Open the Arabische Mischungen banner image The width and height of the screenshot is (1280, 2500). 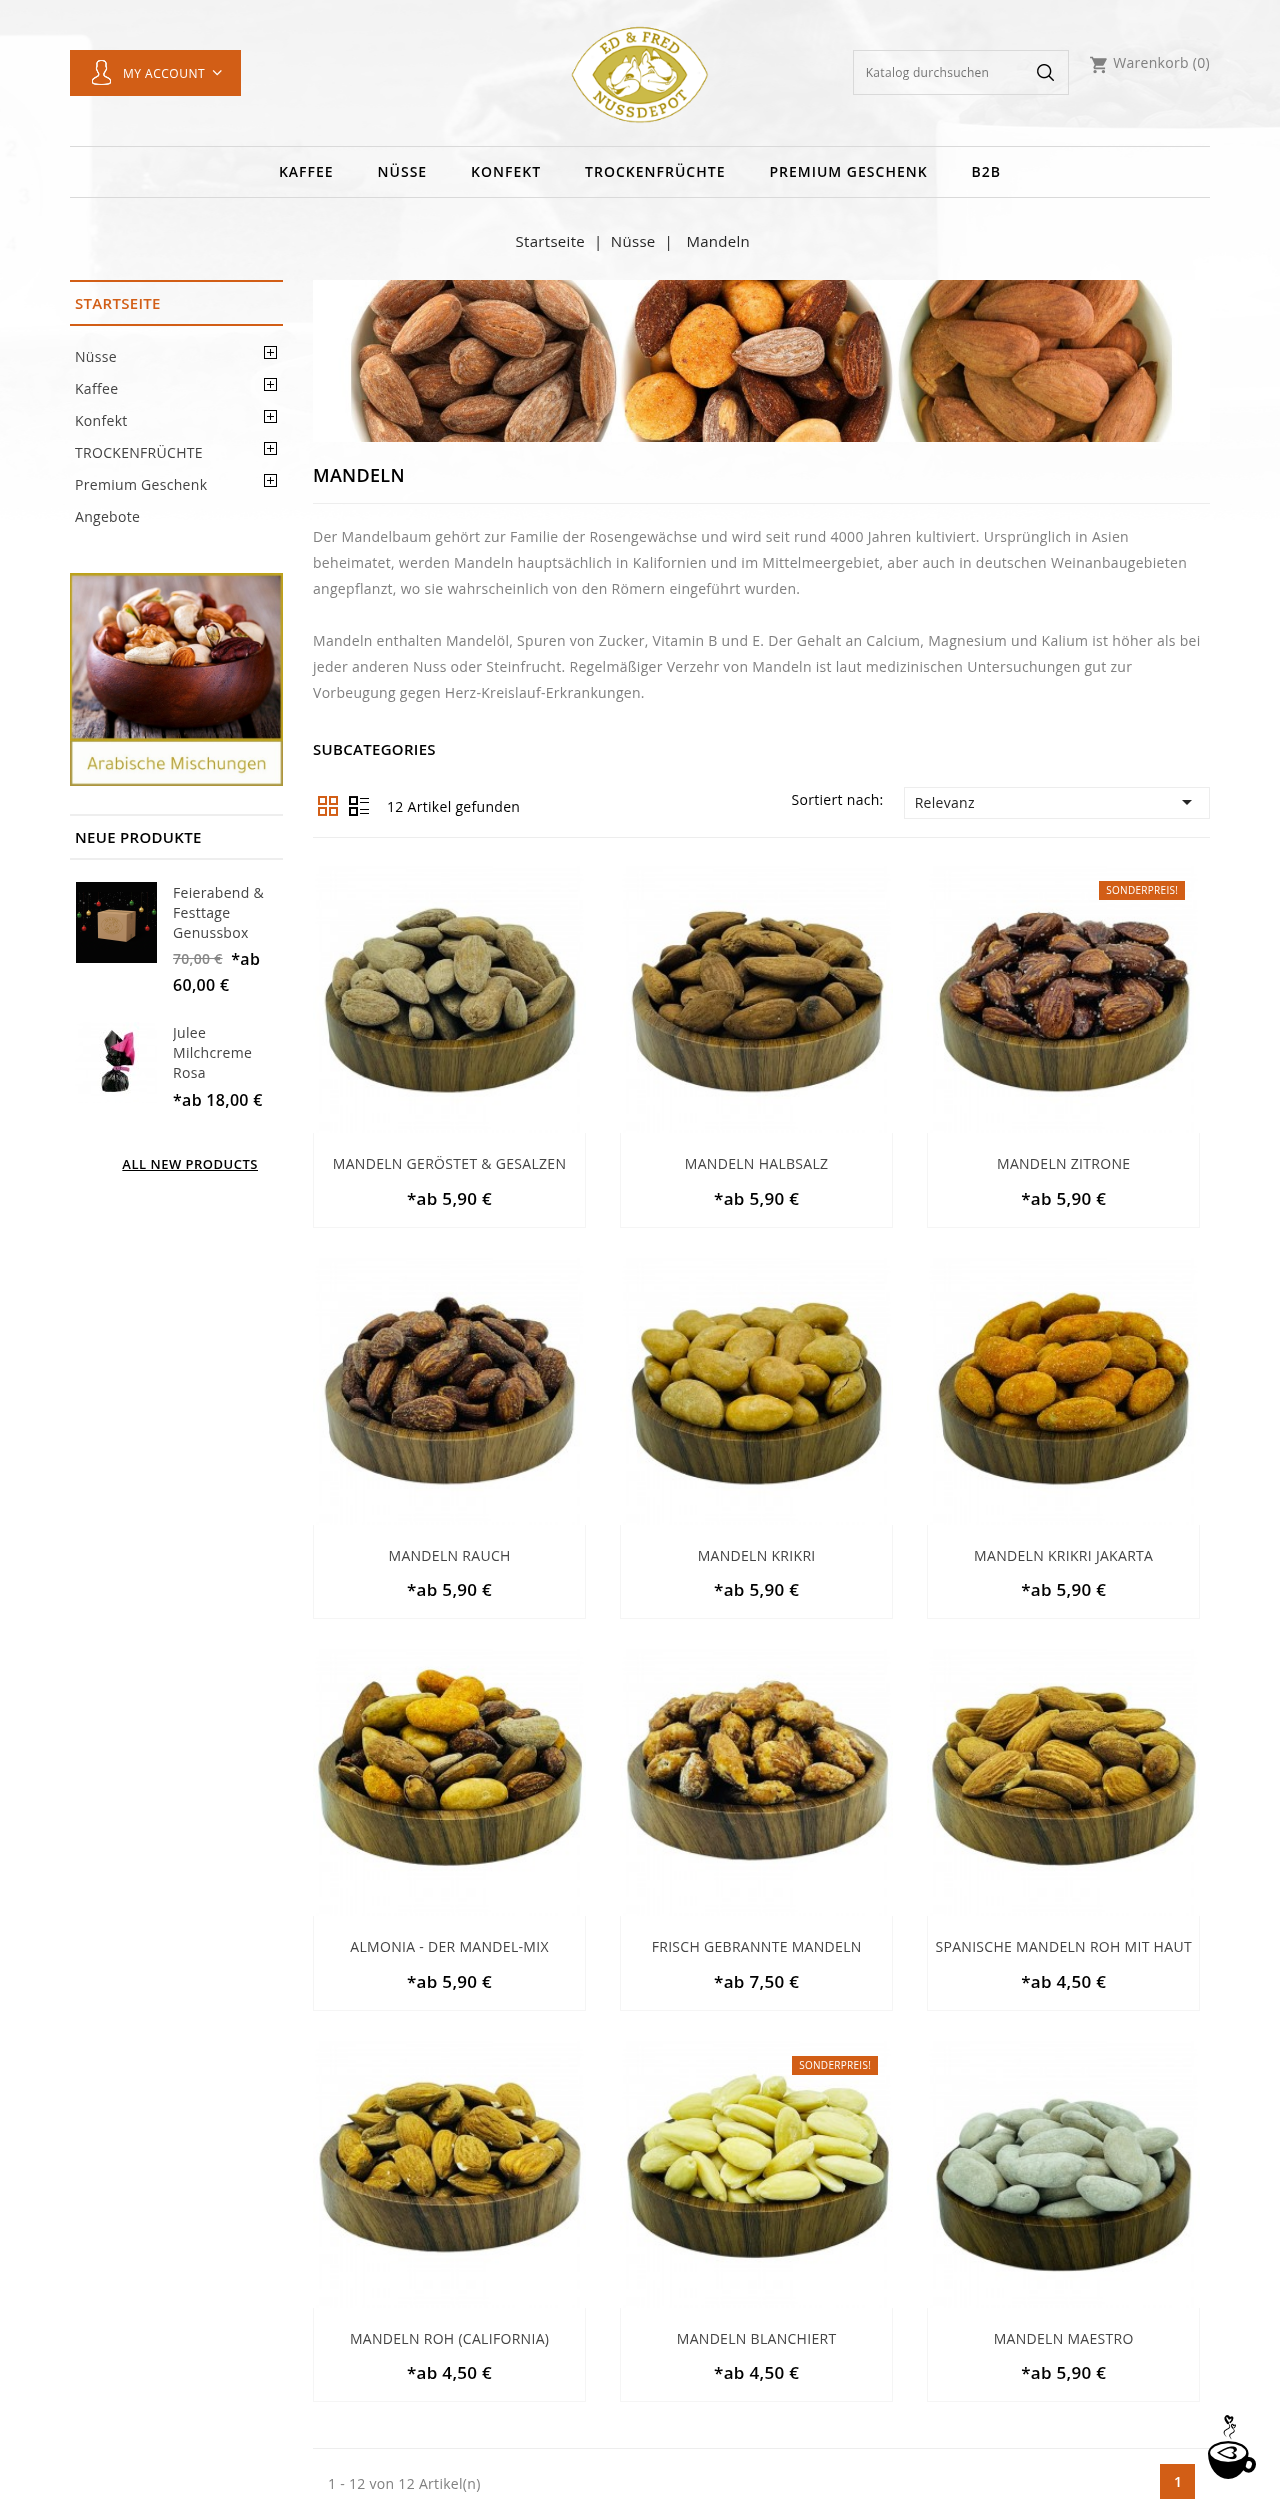(176, 679)
